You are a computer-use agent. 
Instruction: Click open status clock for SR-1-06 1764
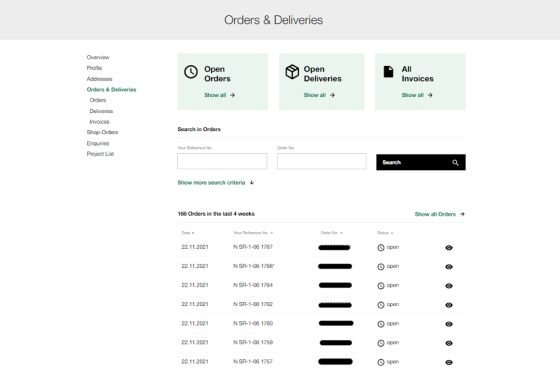pos(381,286)
